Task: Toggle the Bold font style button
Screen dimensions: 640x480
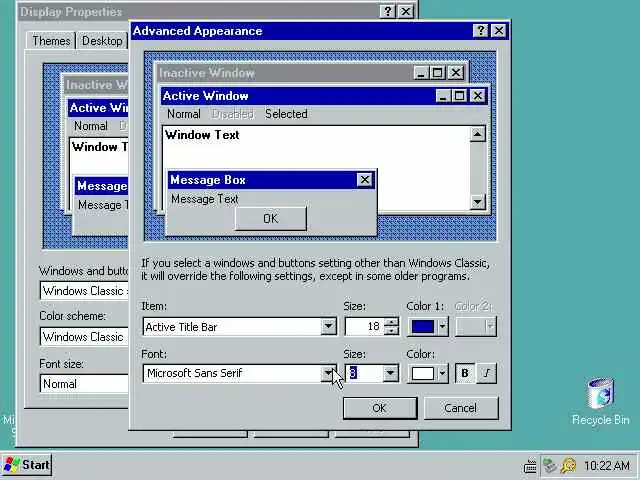Action: pos(465,373)
